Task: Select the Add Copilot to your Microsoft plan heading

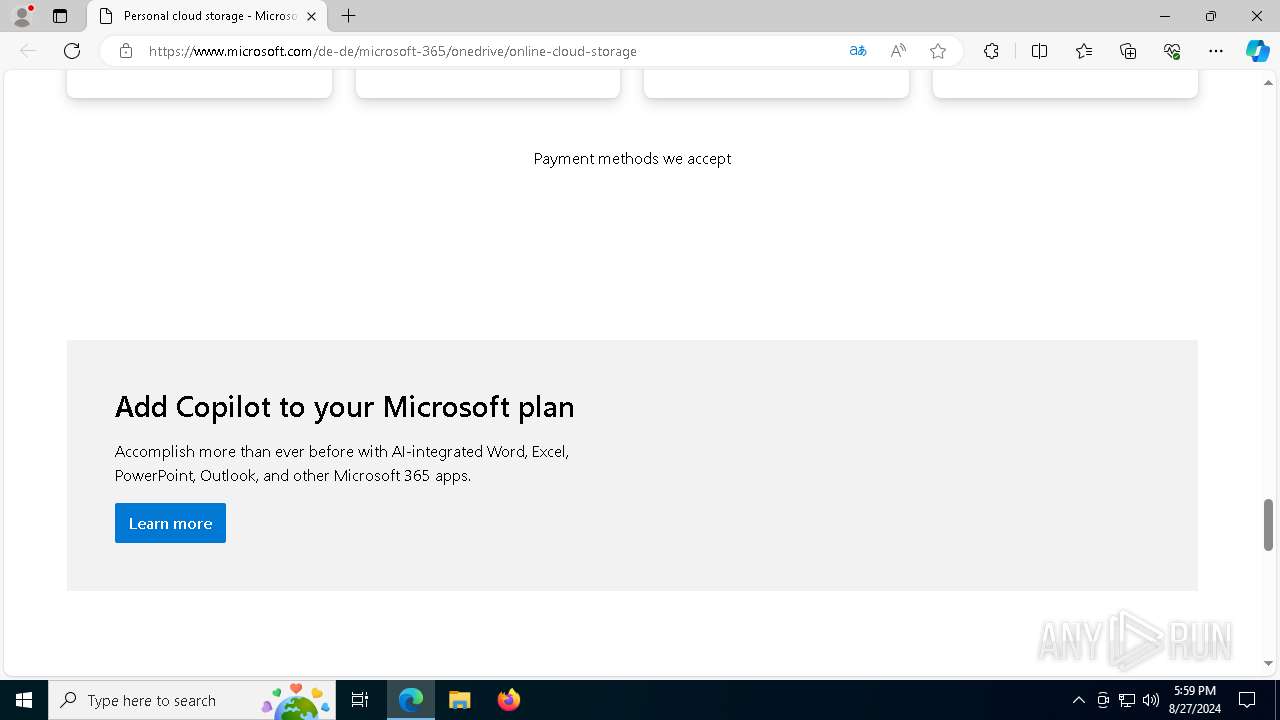Action: (x=345, y=407)
